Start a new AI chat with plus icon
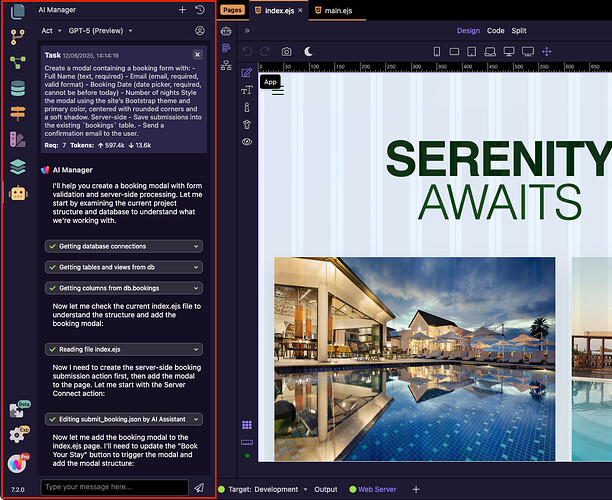 (x=182, y=9)
